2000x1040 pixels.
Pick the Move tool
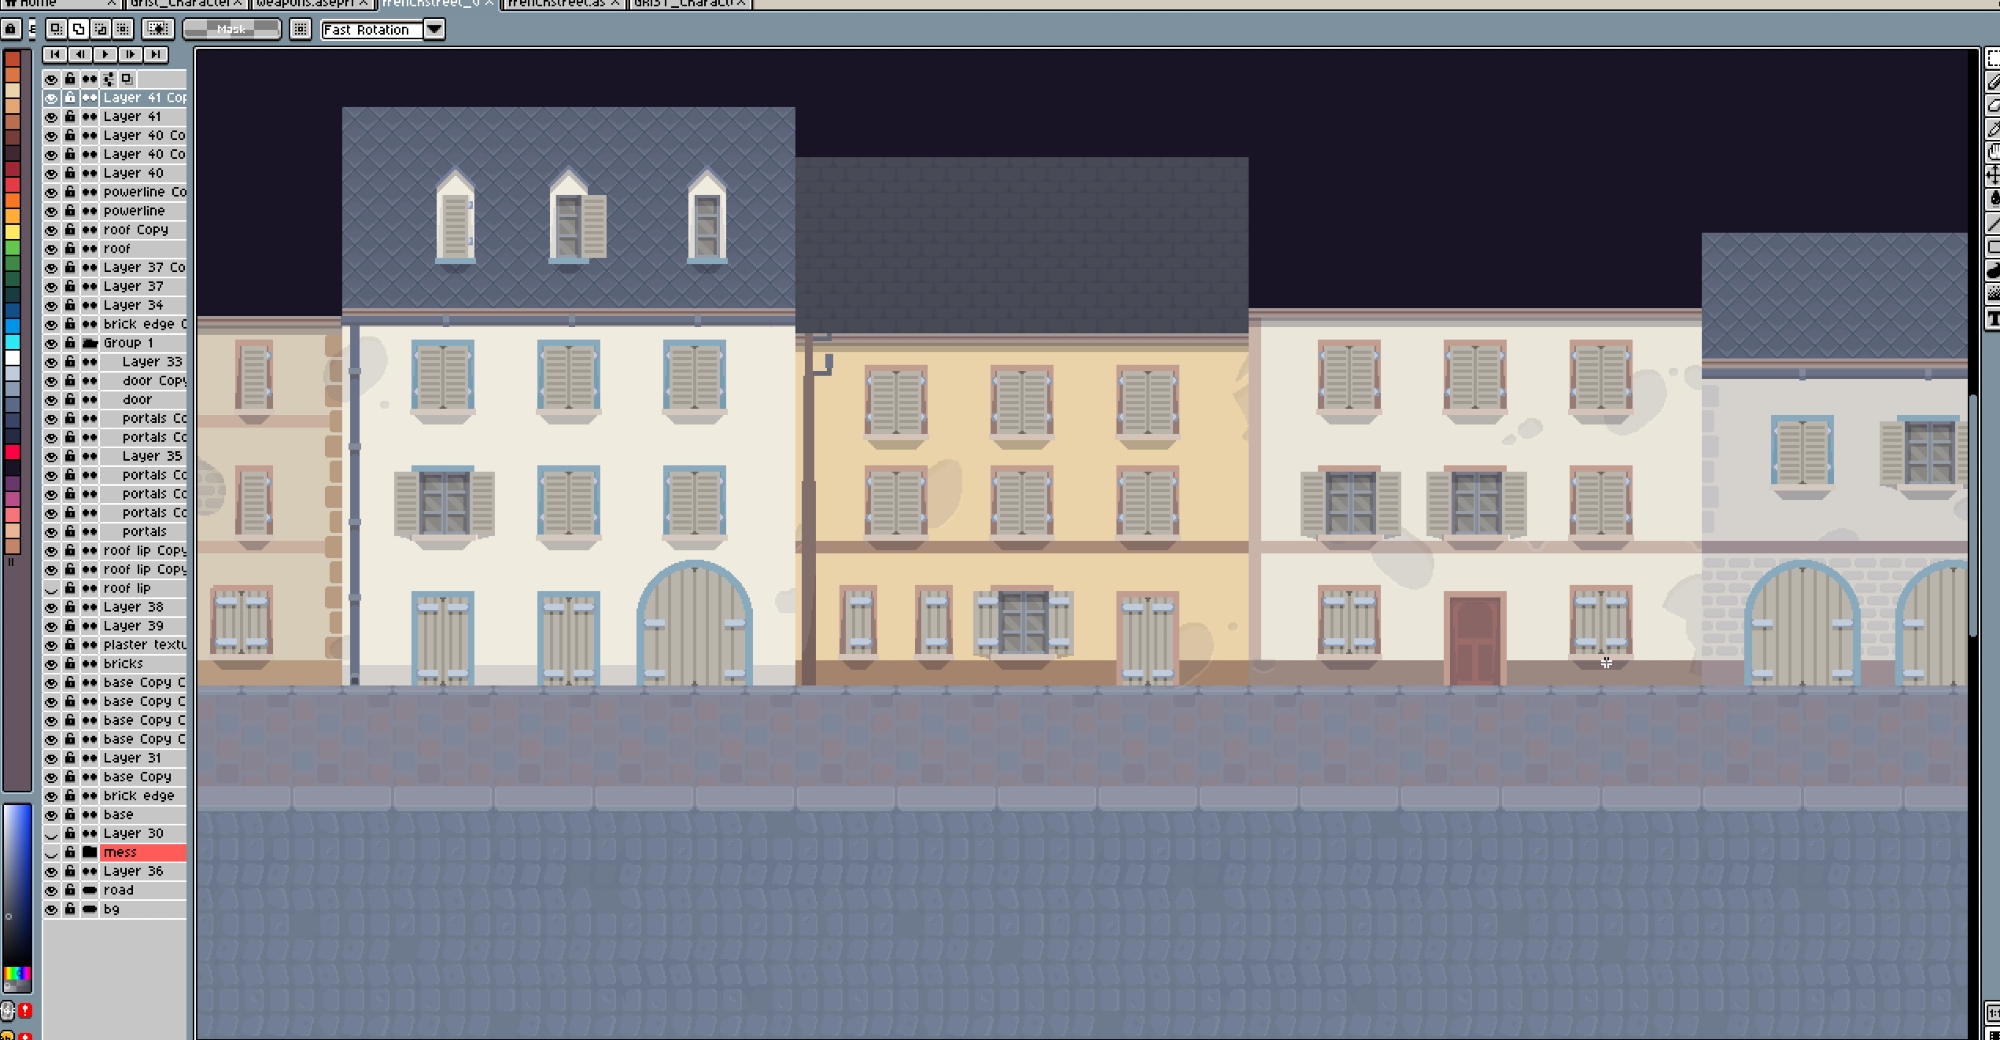tap(1993, 175)
